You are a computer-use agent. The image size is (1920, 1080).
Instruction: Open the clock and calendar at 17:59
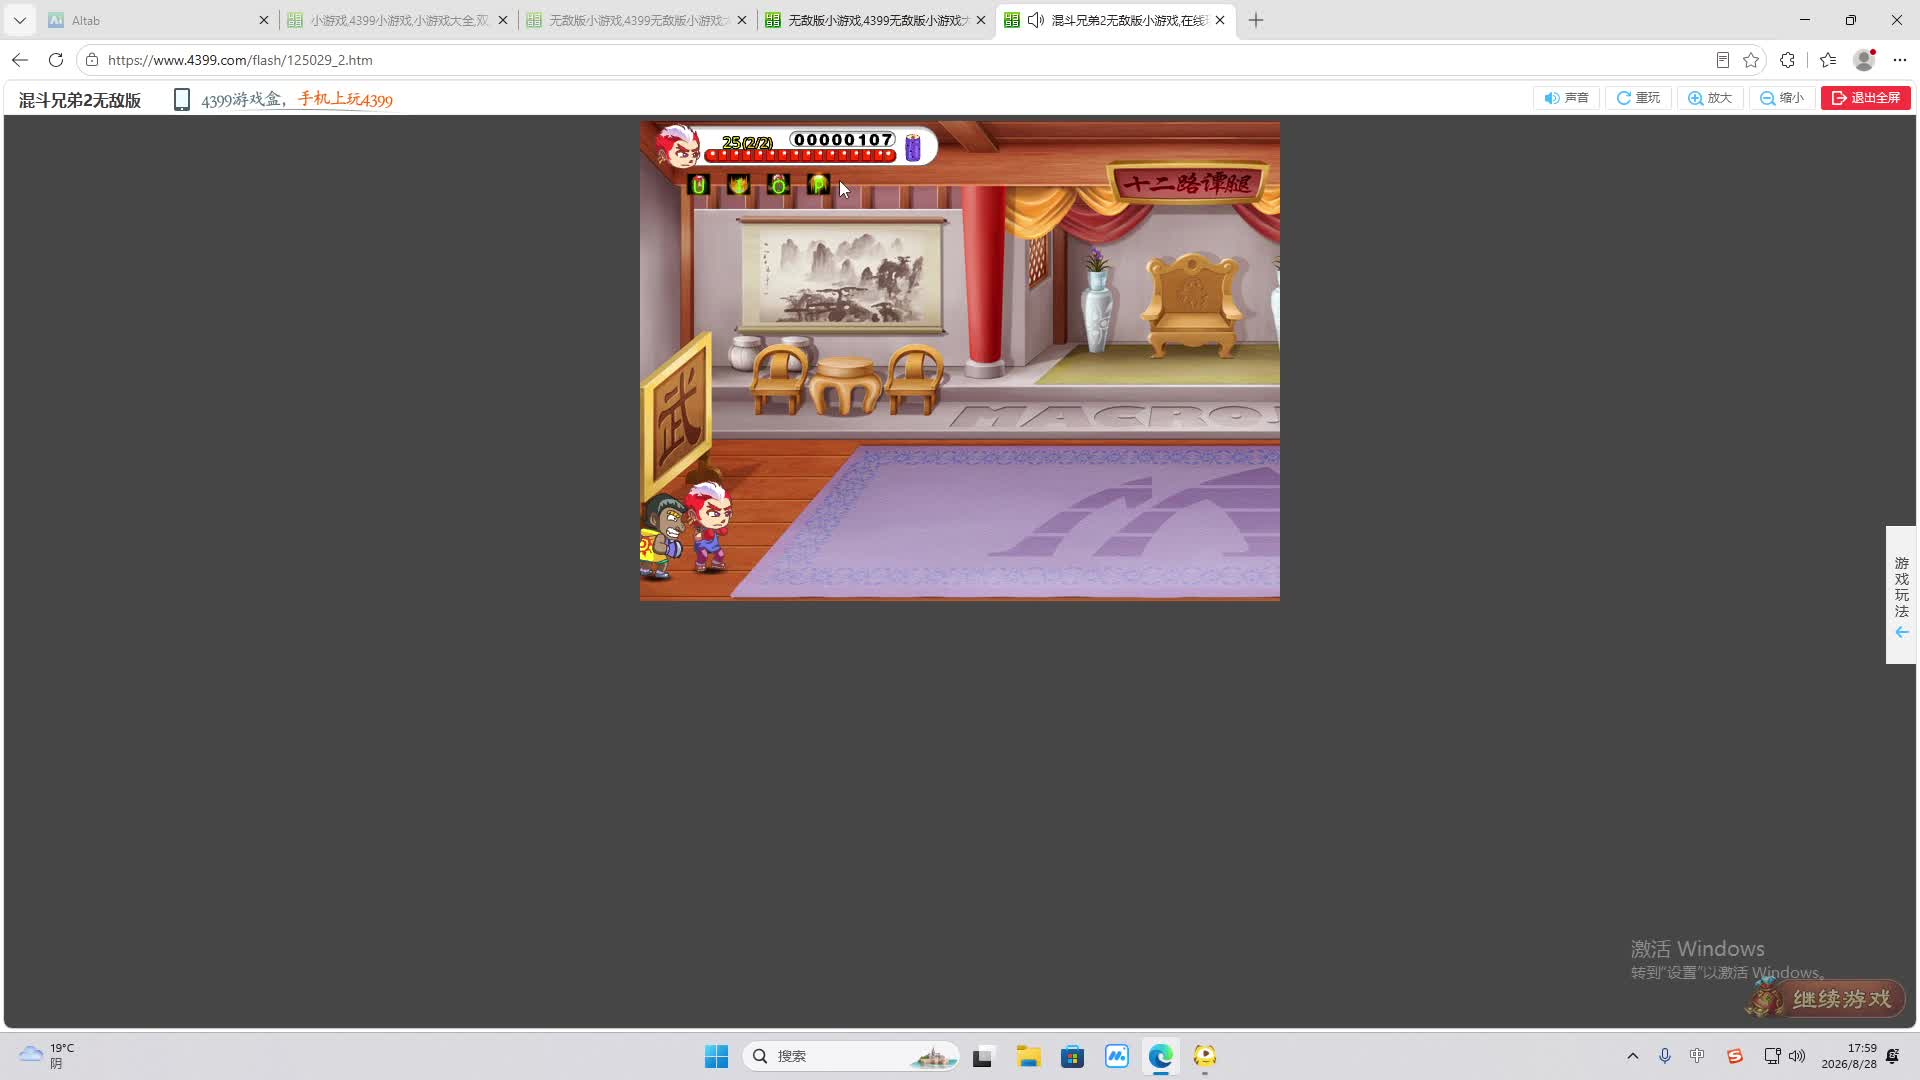(1849, 1056)
